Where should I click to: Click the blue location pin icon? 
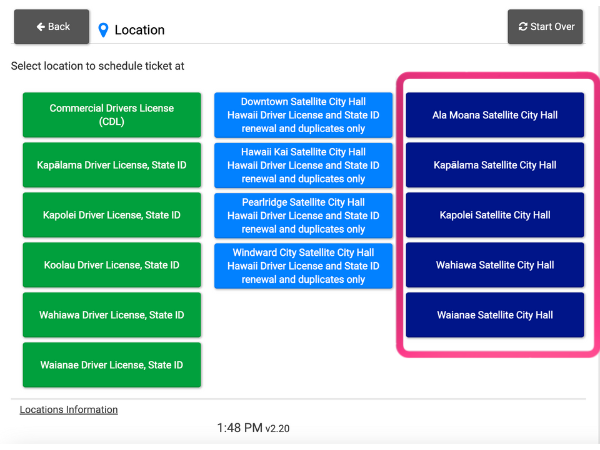pyautogui.click(x=103, y=30)
